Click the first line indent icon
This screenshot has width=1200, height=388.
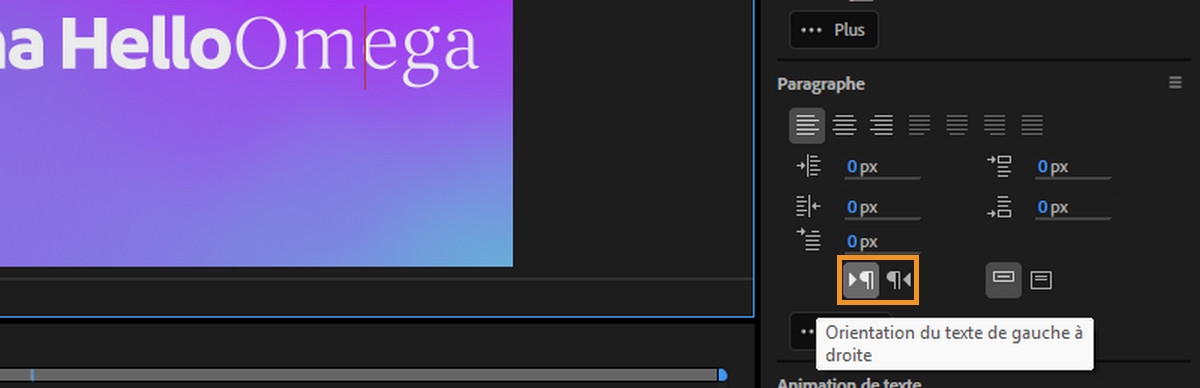click(x=808, y=240)
